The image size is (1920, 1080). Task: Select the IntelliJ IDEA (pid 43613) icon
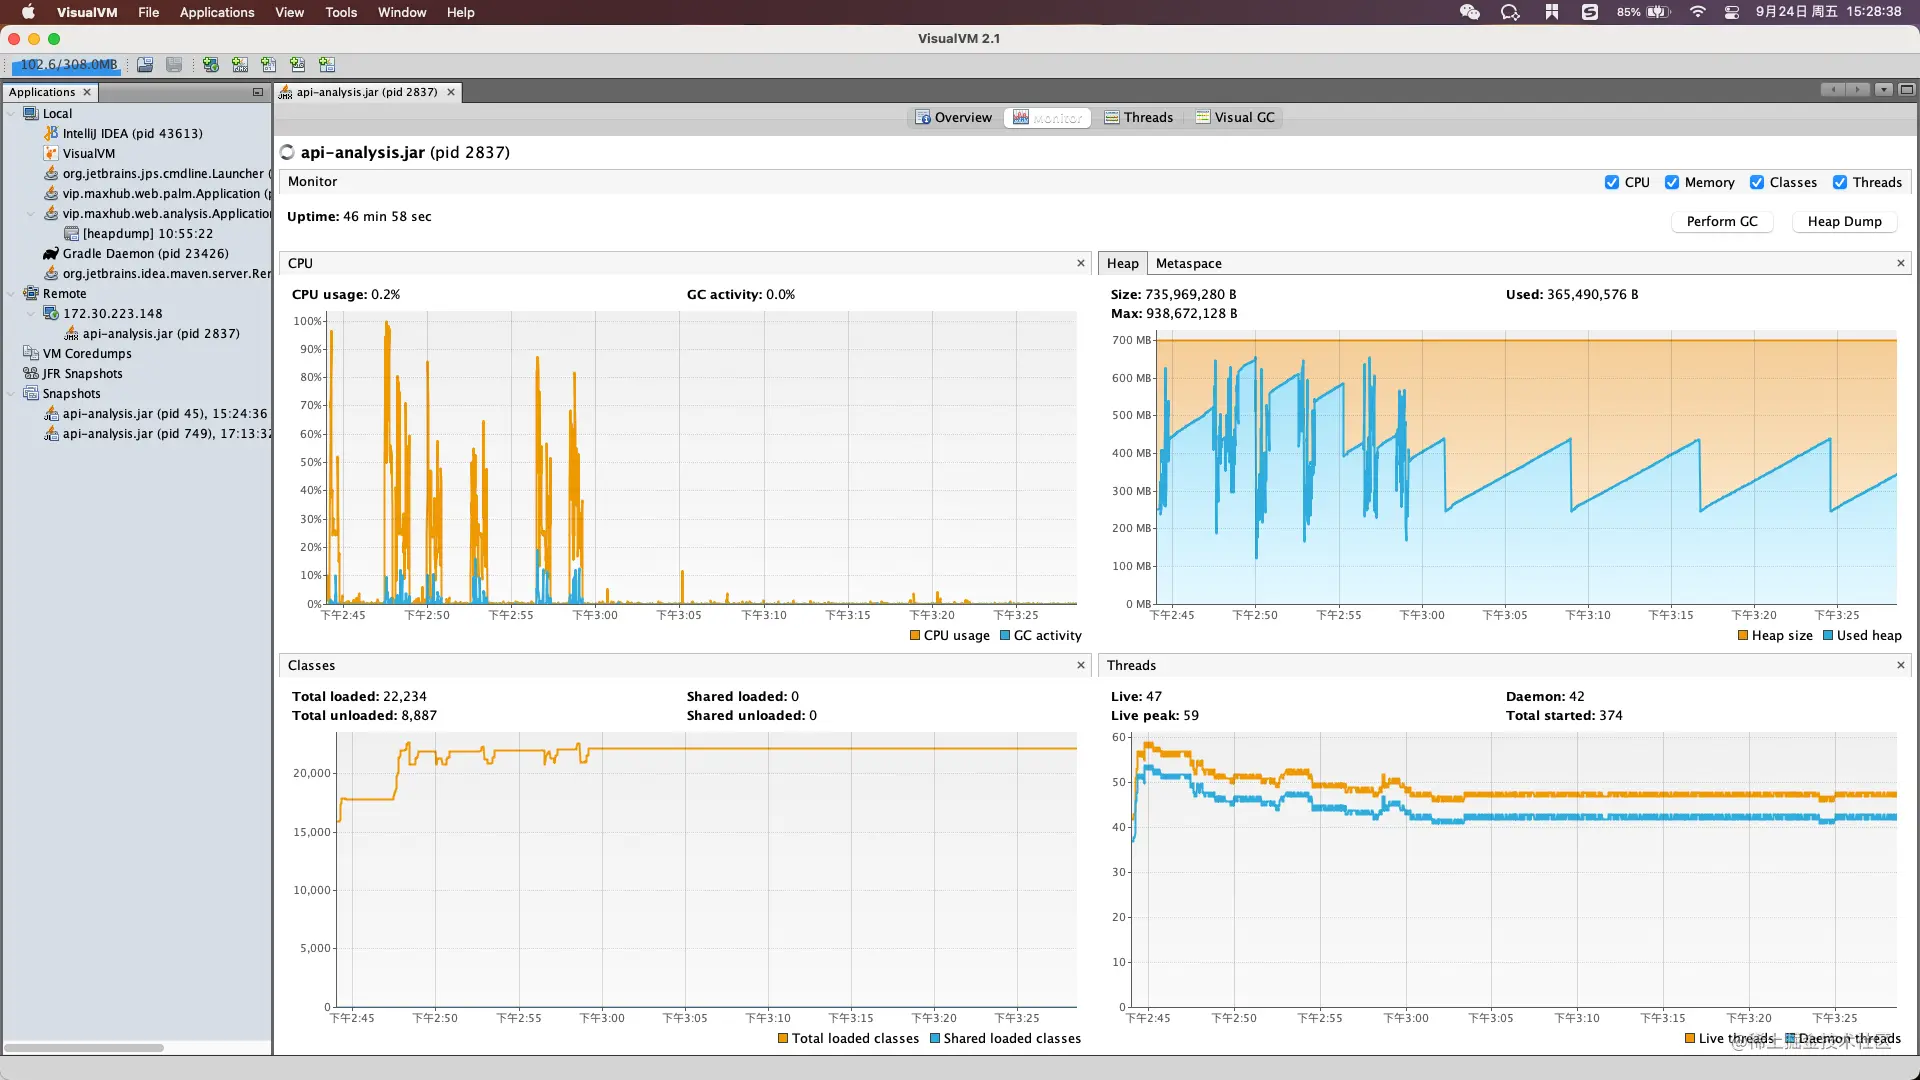[x=51, y=133]
